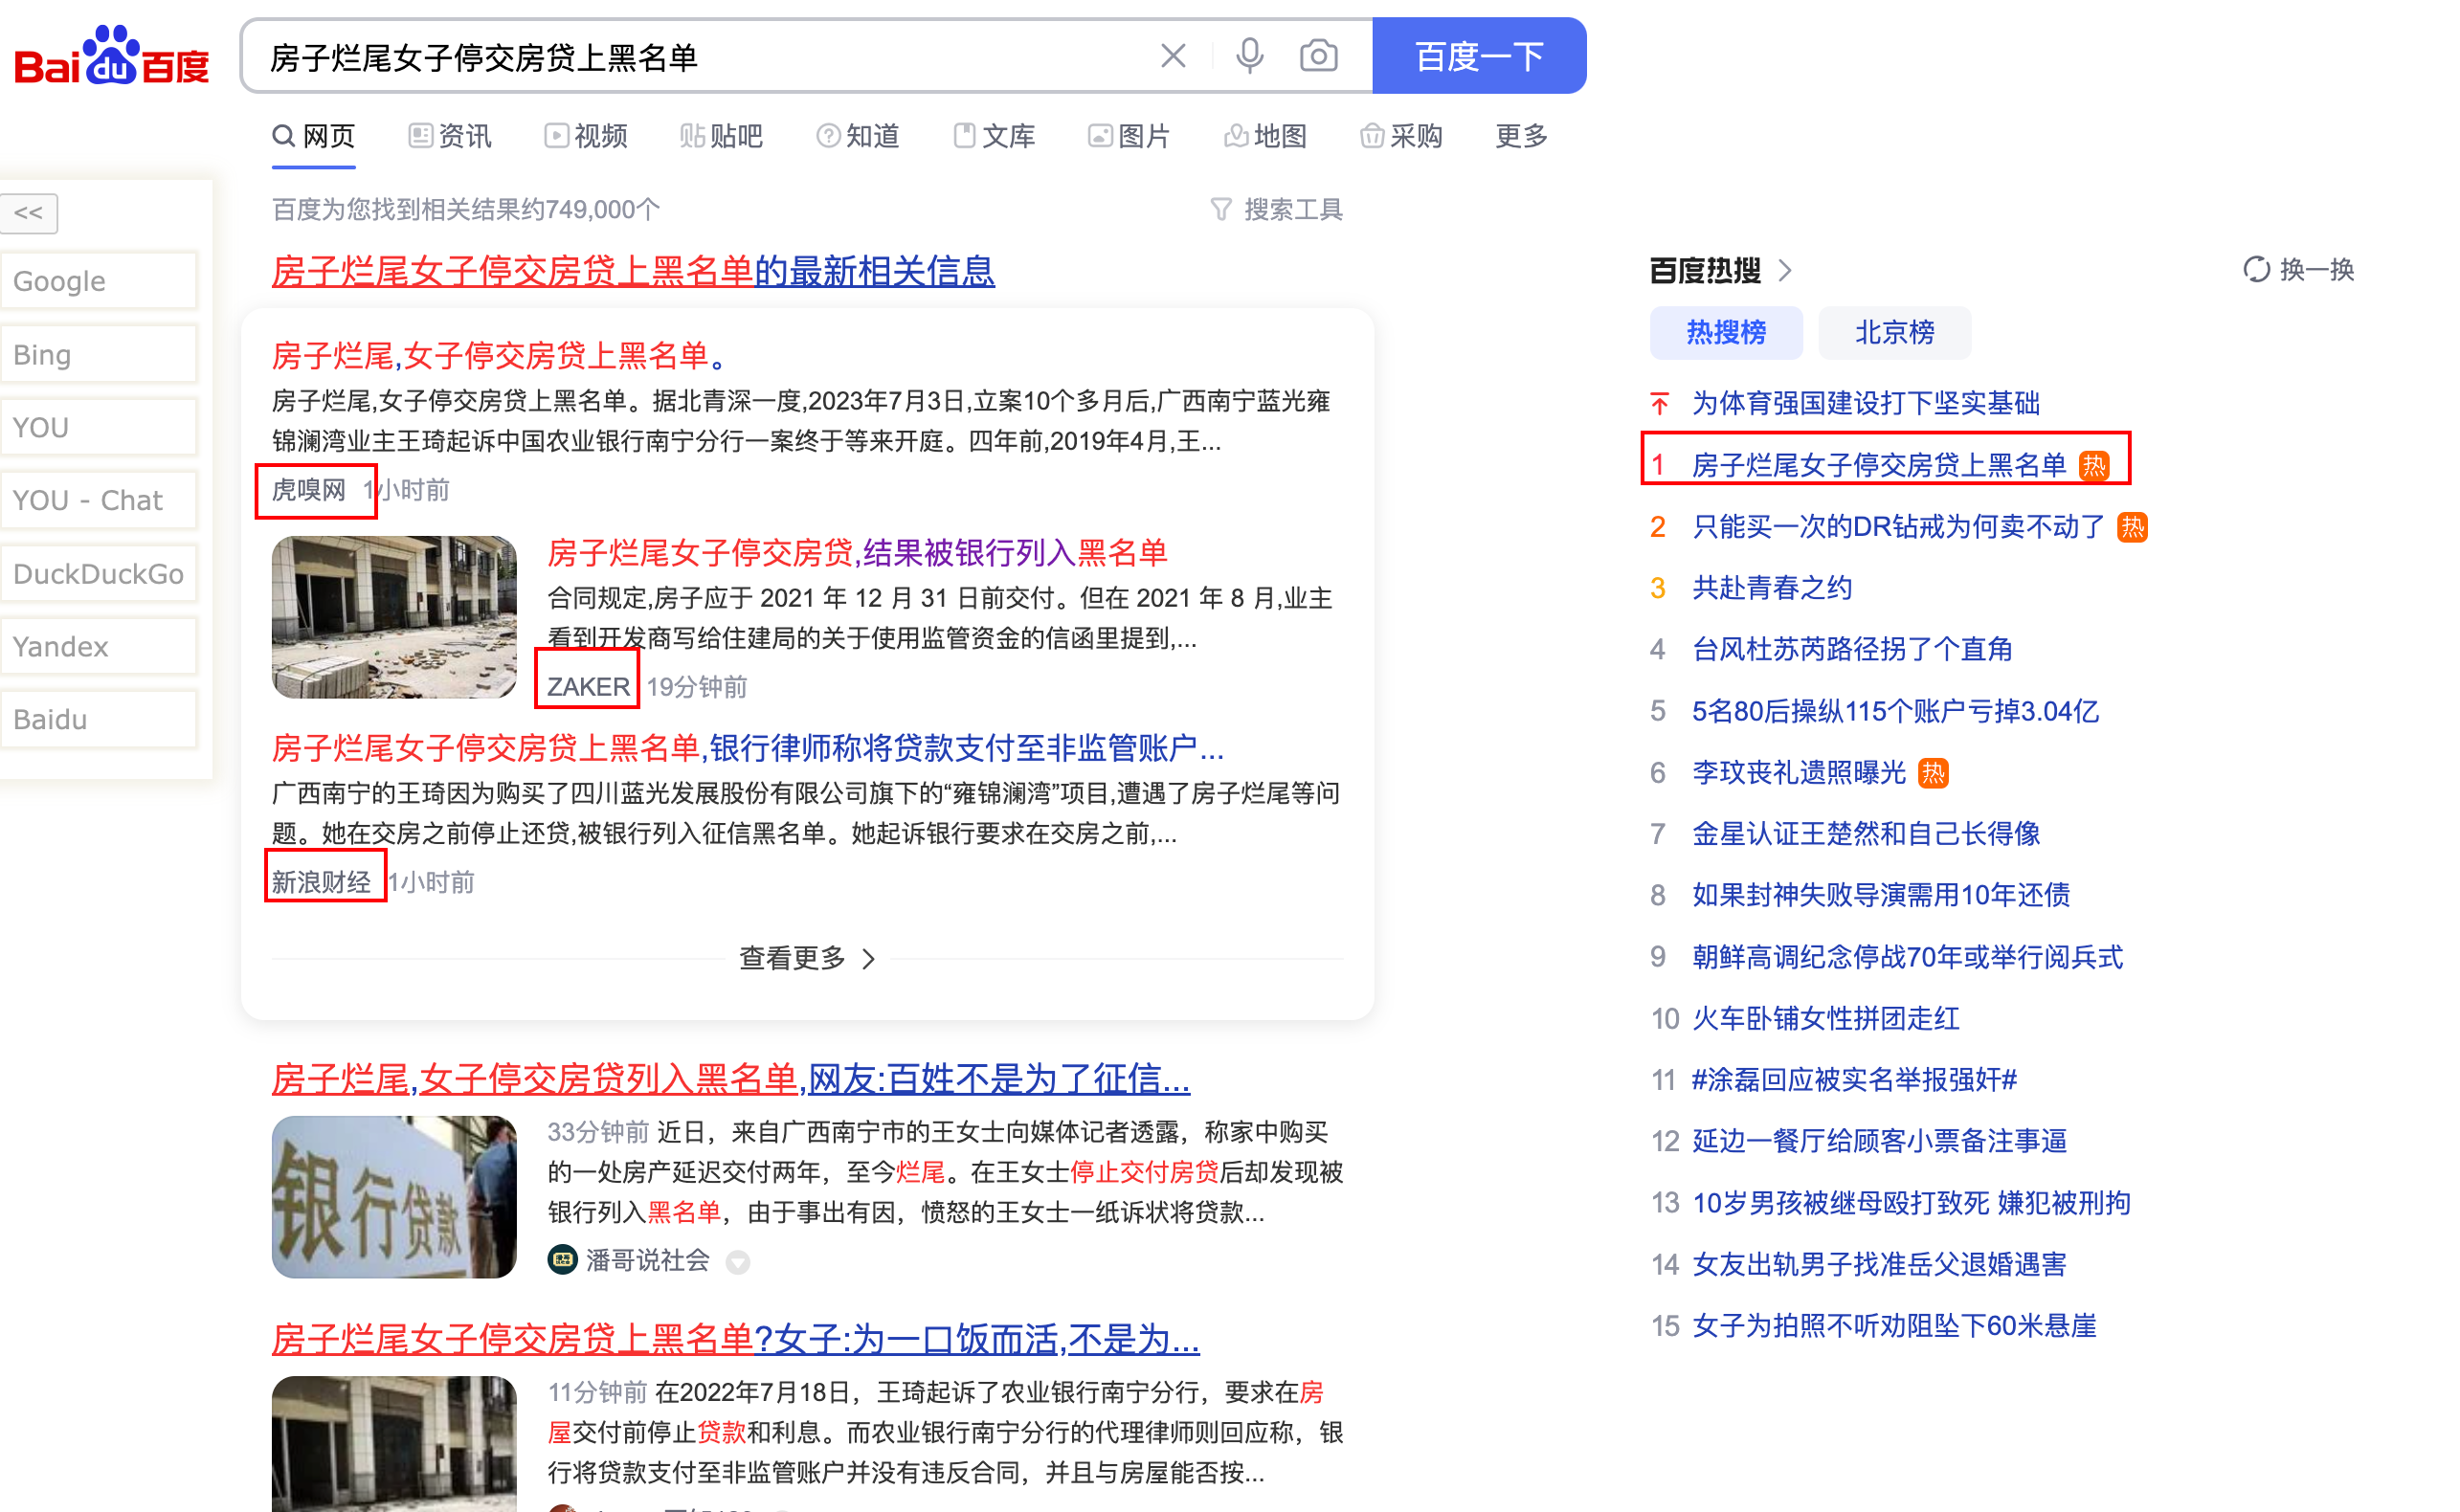Select the YOU search engine button
This screenshot has width=2460, height=1512.
coord(99,427)
